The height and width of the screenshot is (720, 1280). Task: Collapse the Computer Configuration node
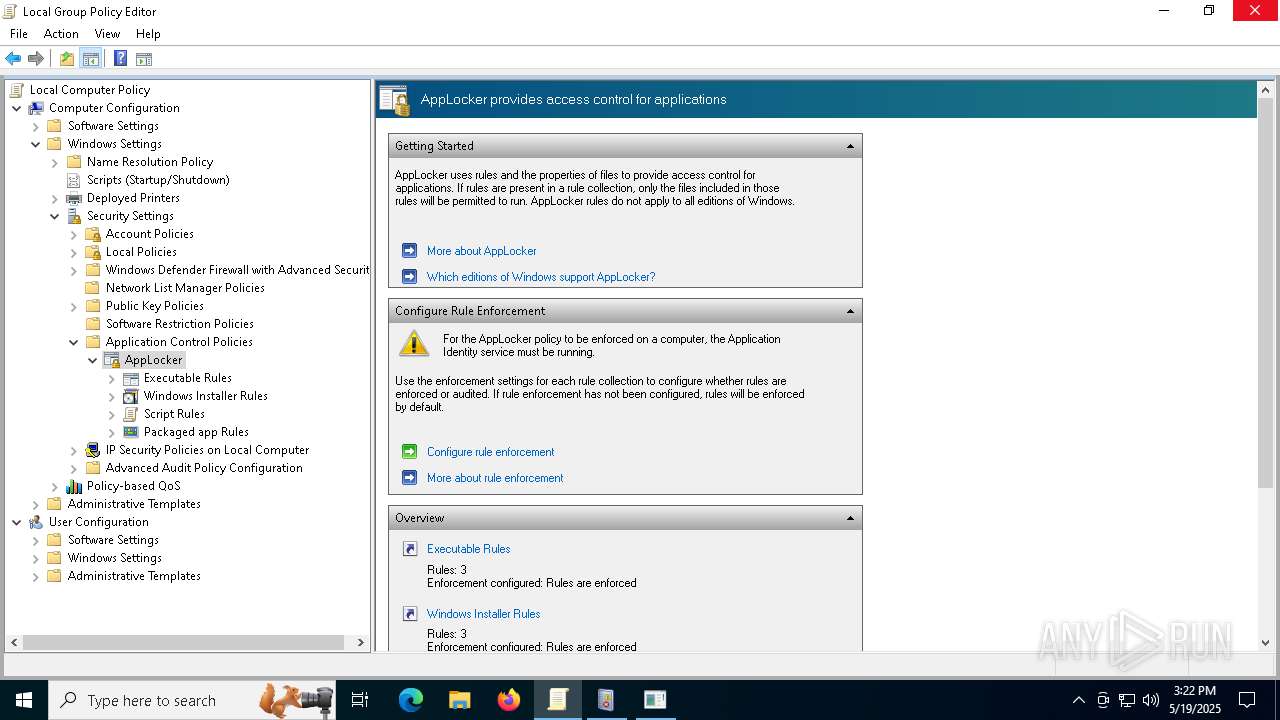tap(17, 108)
